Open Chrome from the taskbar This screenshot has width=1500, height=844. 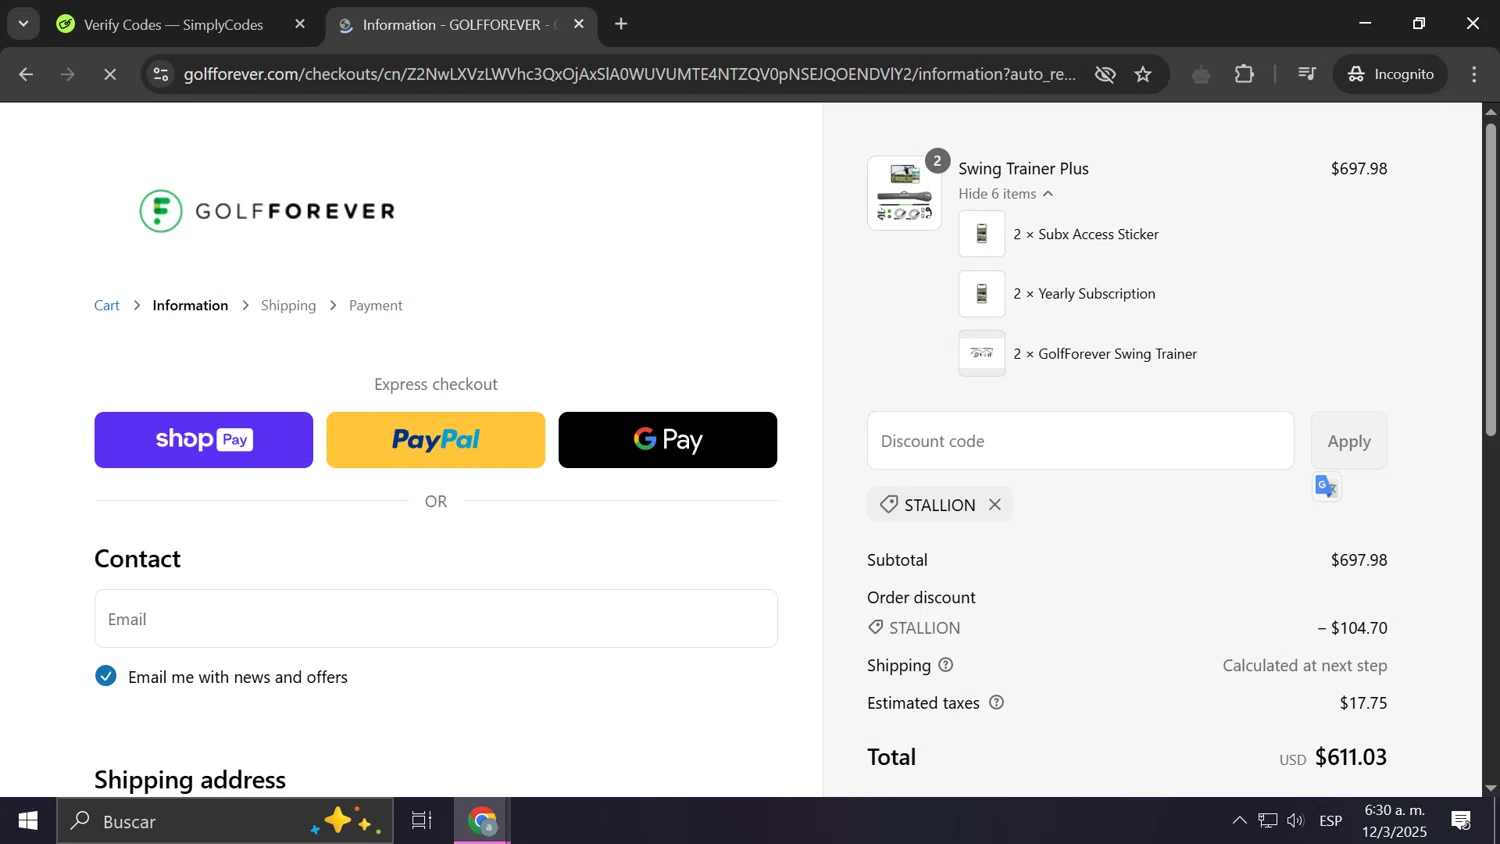[x=483, y=821]
